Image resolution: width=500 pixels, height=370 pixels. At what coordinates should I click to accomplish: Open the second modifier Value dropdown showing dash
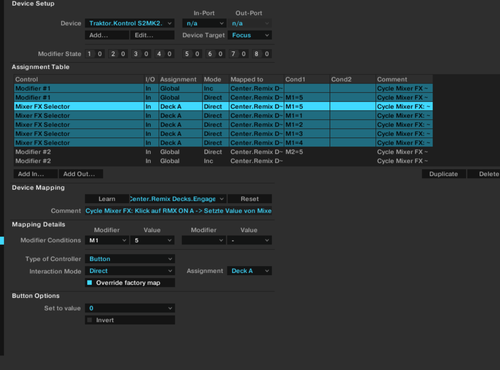point(250,240)
